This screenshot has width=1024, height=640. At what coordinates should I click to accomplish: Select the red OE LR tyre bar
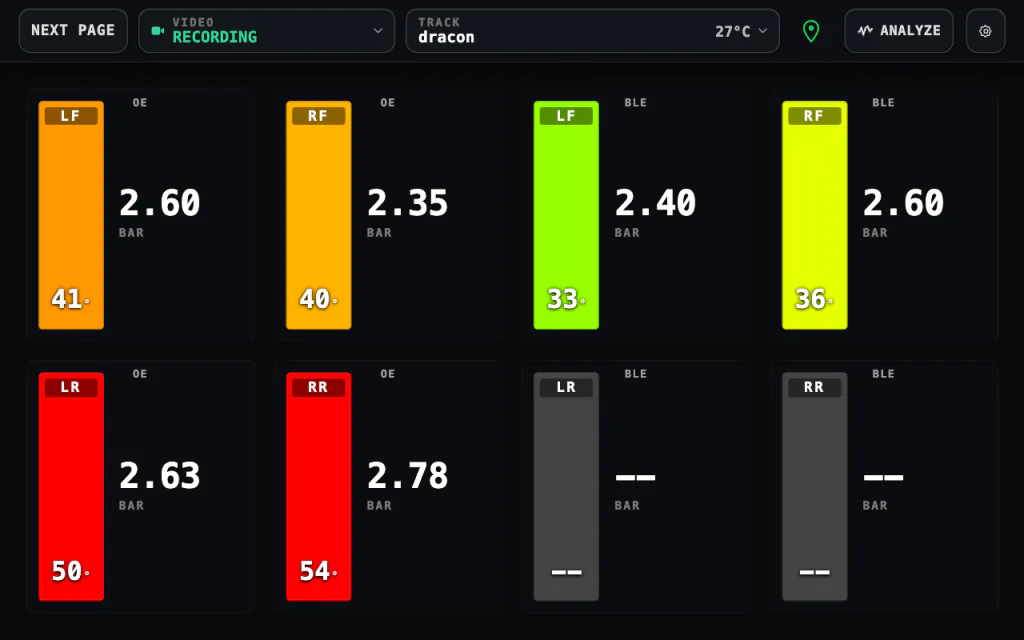pyautogui.click(x=71, y=487)
